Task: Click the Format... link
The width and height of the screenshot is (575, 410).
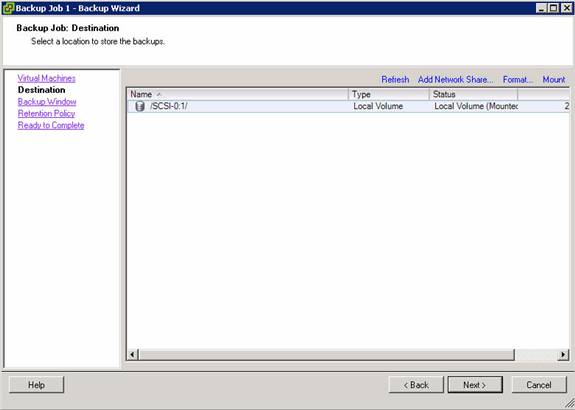Action: pos(518,80)
